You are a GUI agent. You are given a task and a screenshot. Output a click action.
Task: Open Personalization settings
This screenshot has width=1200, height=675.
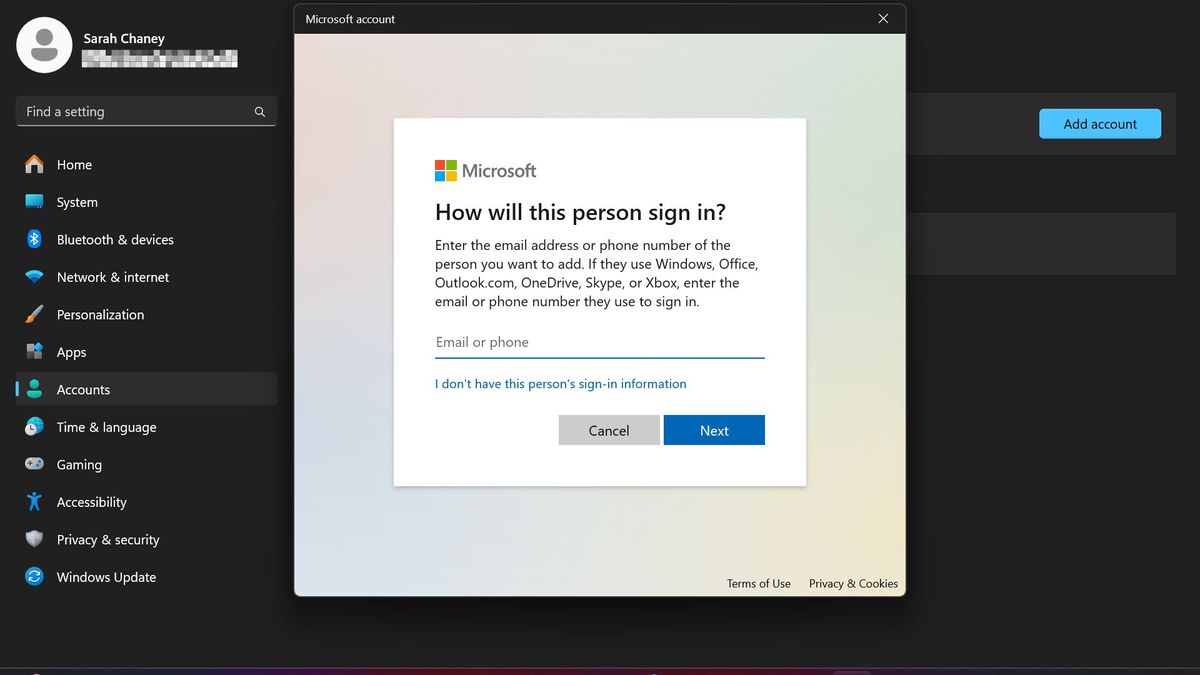[x=34, y=314]
